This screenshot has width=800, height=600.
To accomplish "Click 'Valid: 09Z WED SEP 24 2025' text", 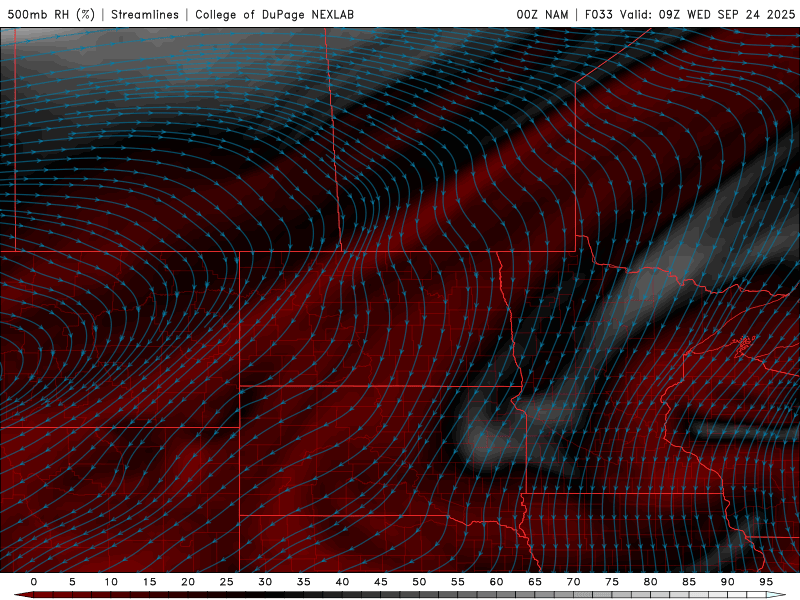I will point(707,15).
